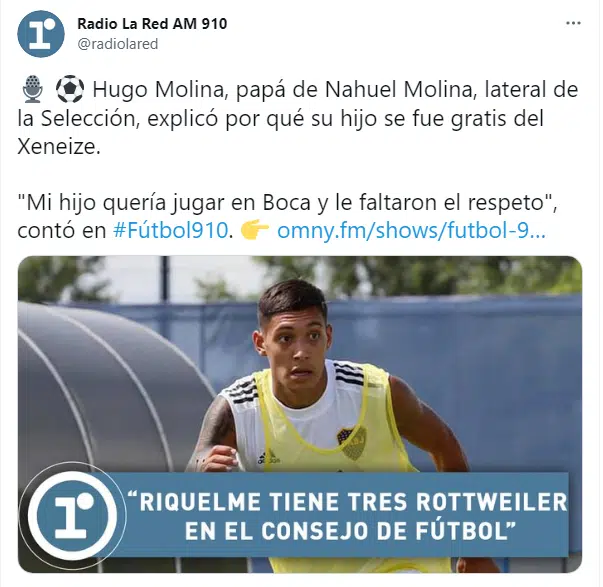Image resolution: width=603 pixels, height=587 pixels.
Task: Open the omny.fm/shows/futbol-9… link
Action: coord(411,231)
